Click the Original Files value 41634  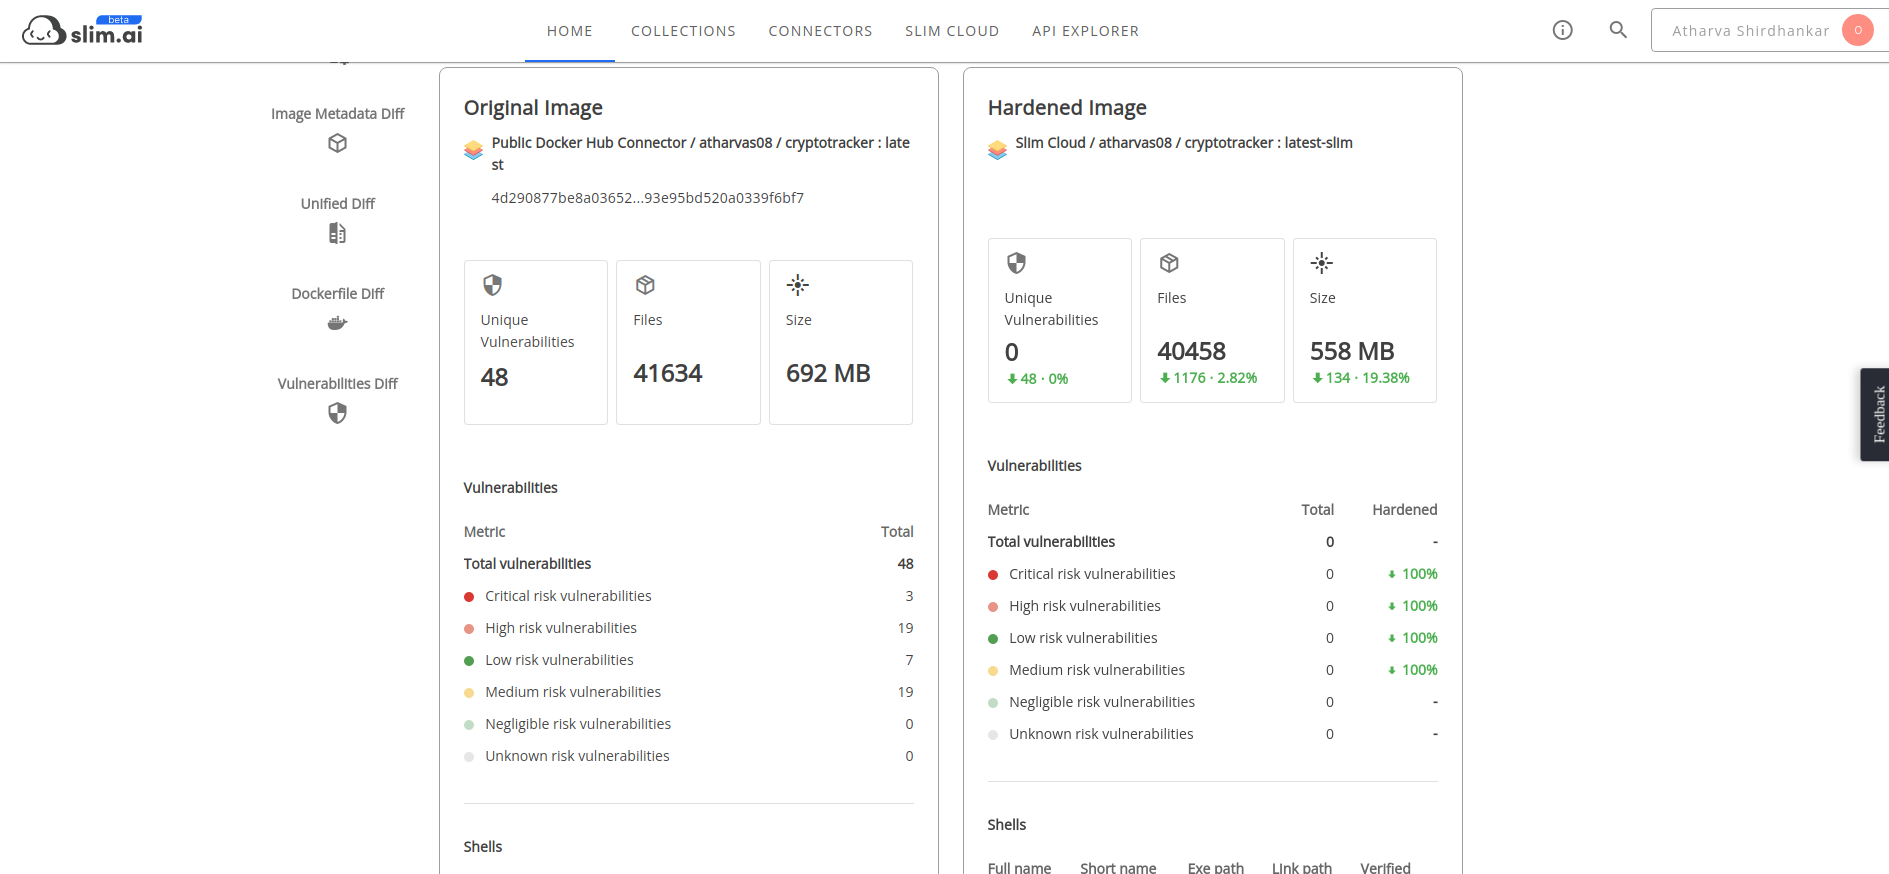pos(668,373)
